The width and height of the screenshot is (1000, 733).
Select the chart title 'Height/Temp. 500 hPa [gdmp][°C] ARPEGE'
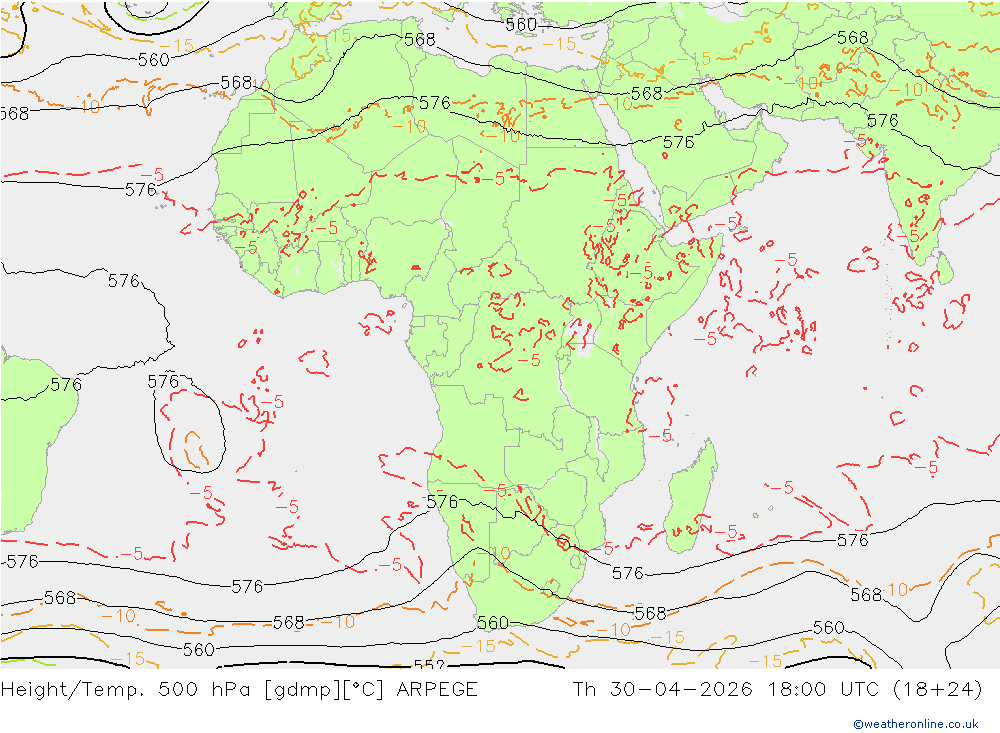(239, 690)
